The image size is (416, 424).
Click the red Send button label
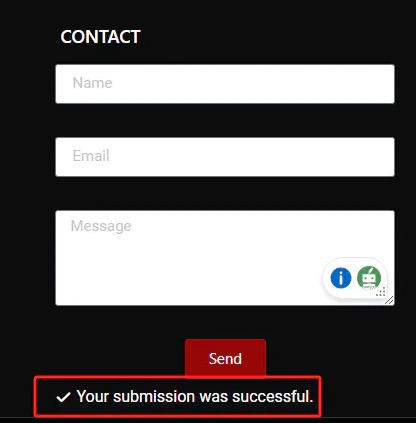225,359
